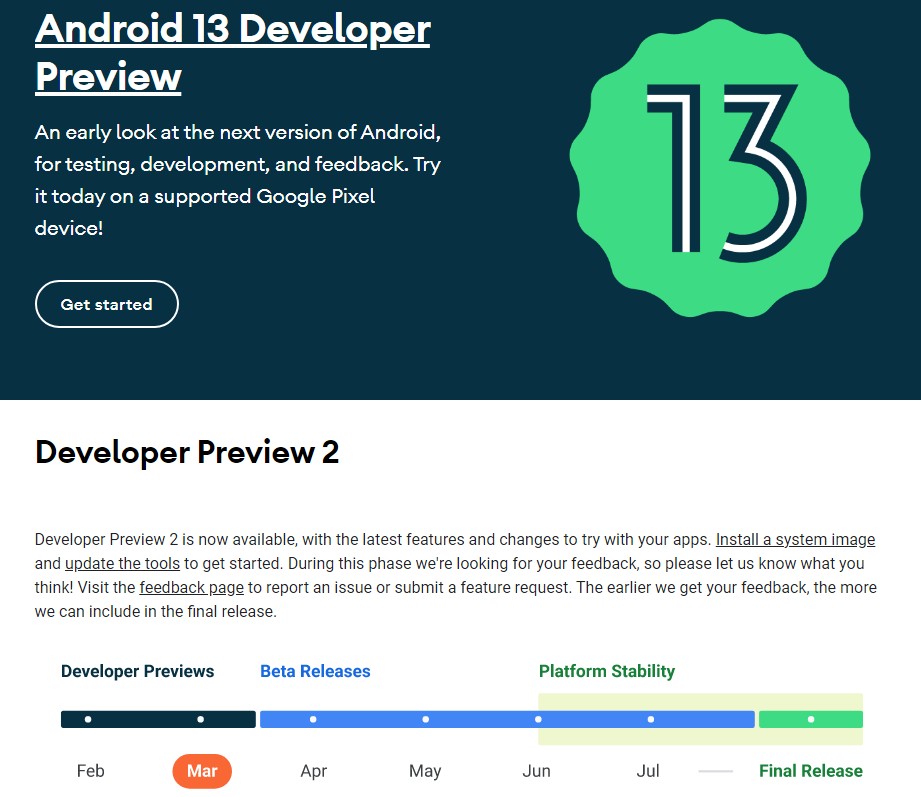The height and width of the screenshot is (797, 921).
Task: Follow the update the tools link
Action: coord(122,564)
